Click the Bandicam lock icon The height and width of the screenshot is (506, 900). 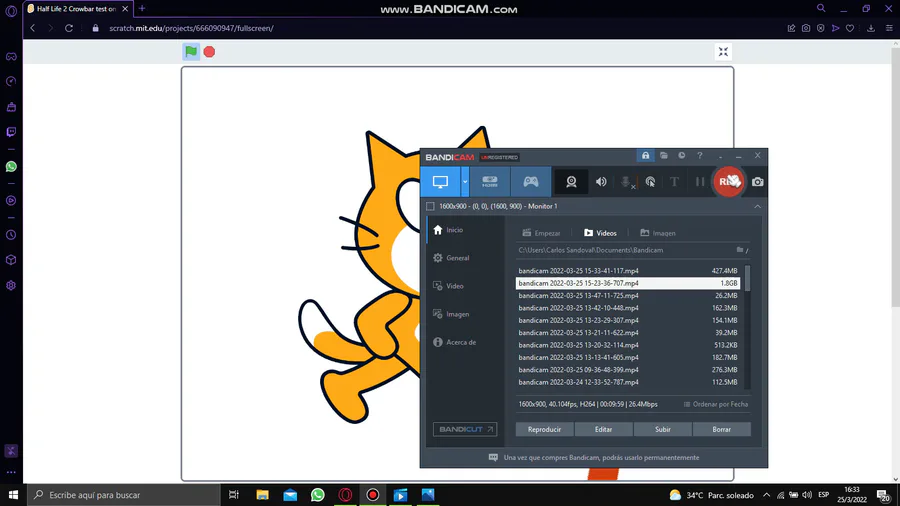(x=645, y=155)
